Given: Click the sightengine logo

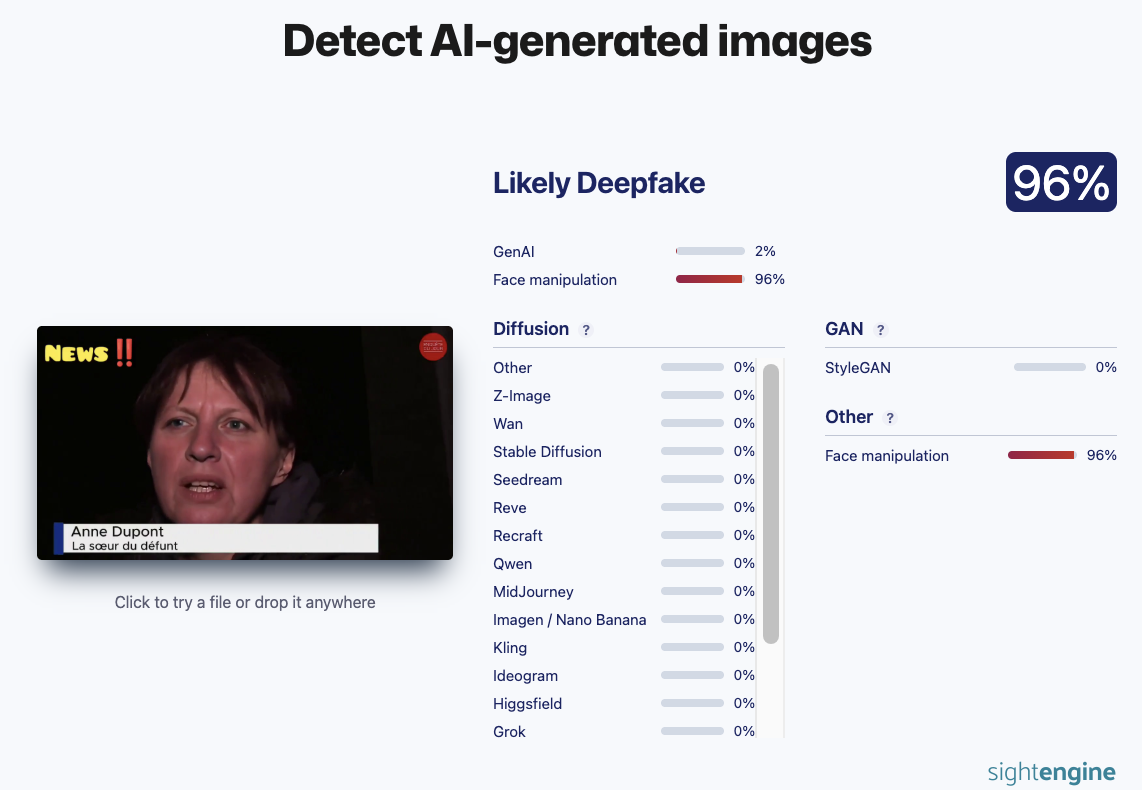Looking at the screenshot, I should pos(1051,772).
